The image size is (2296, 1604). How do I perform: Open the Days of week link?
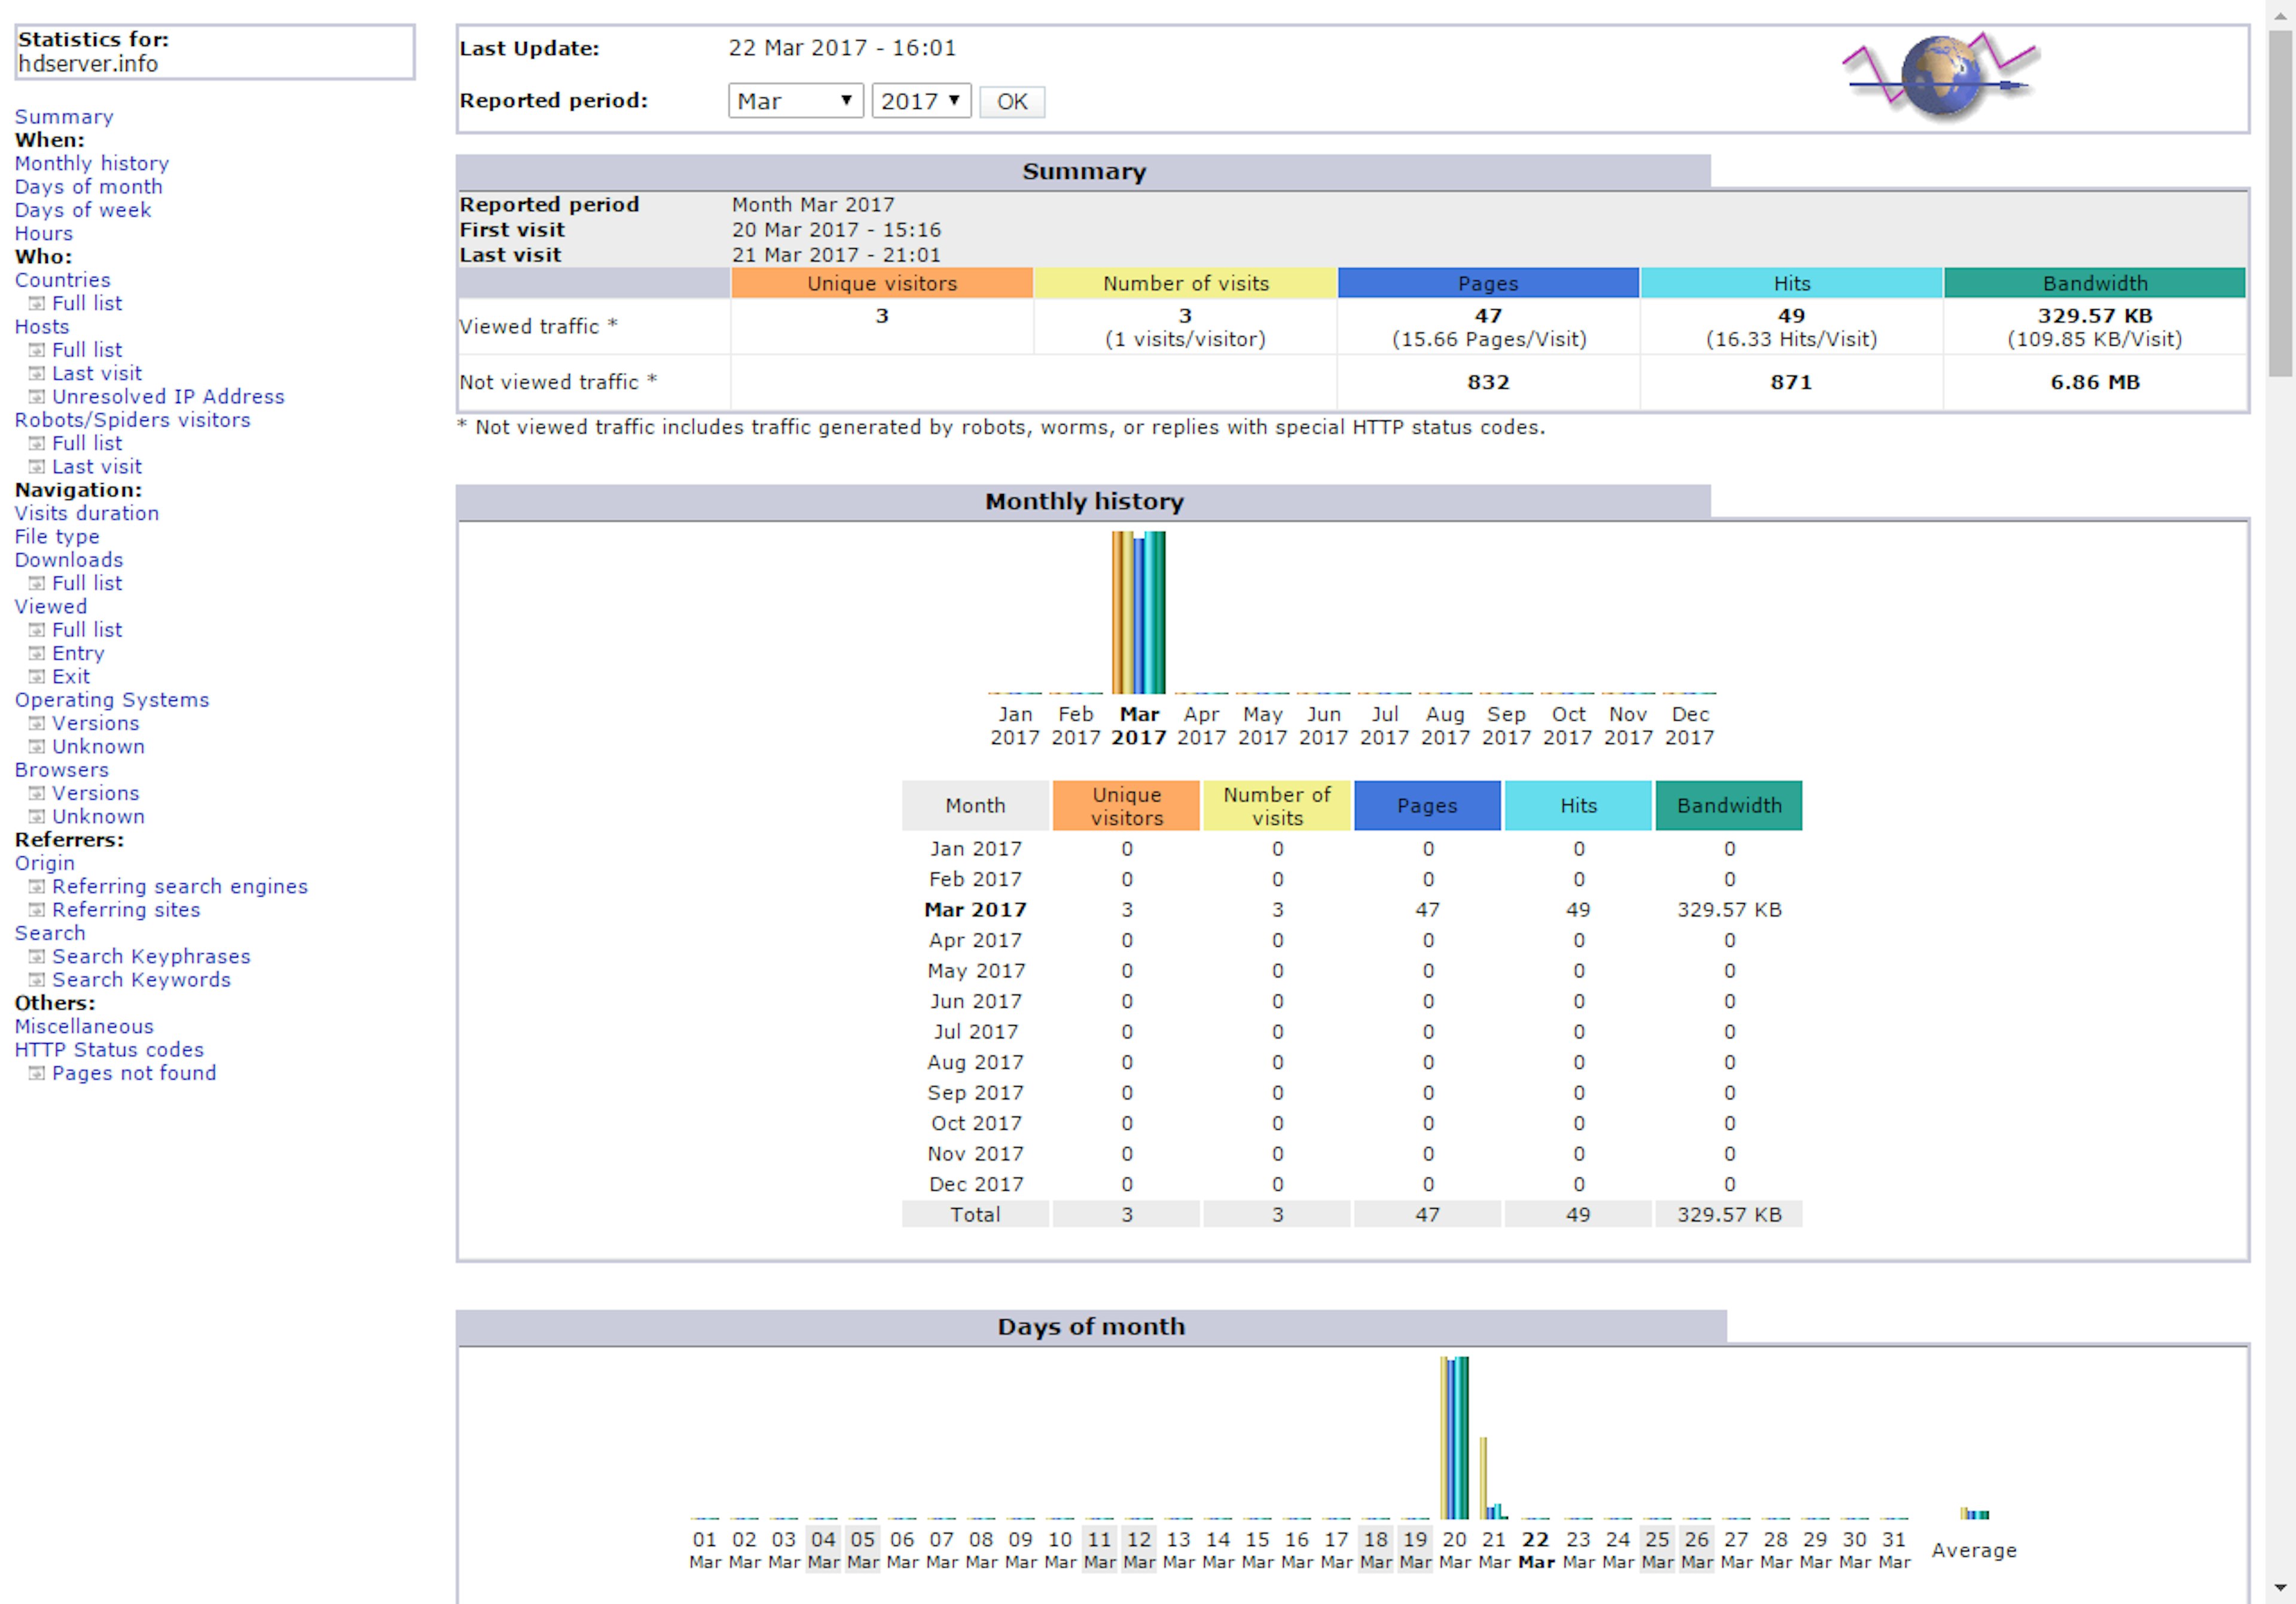(83, 210)
